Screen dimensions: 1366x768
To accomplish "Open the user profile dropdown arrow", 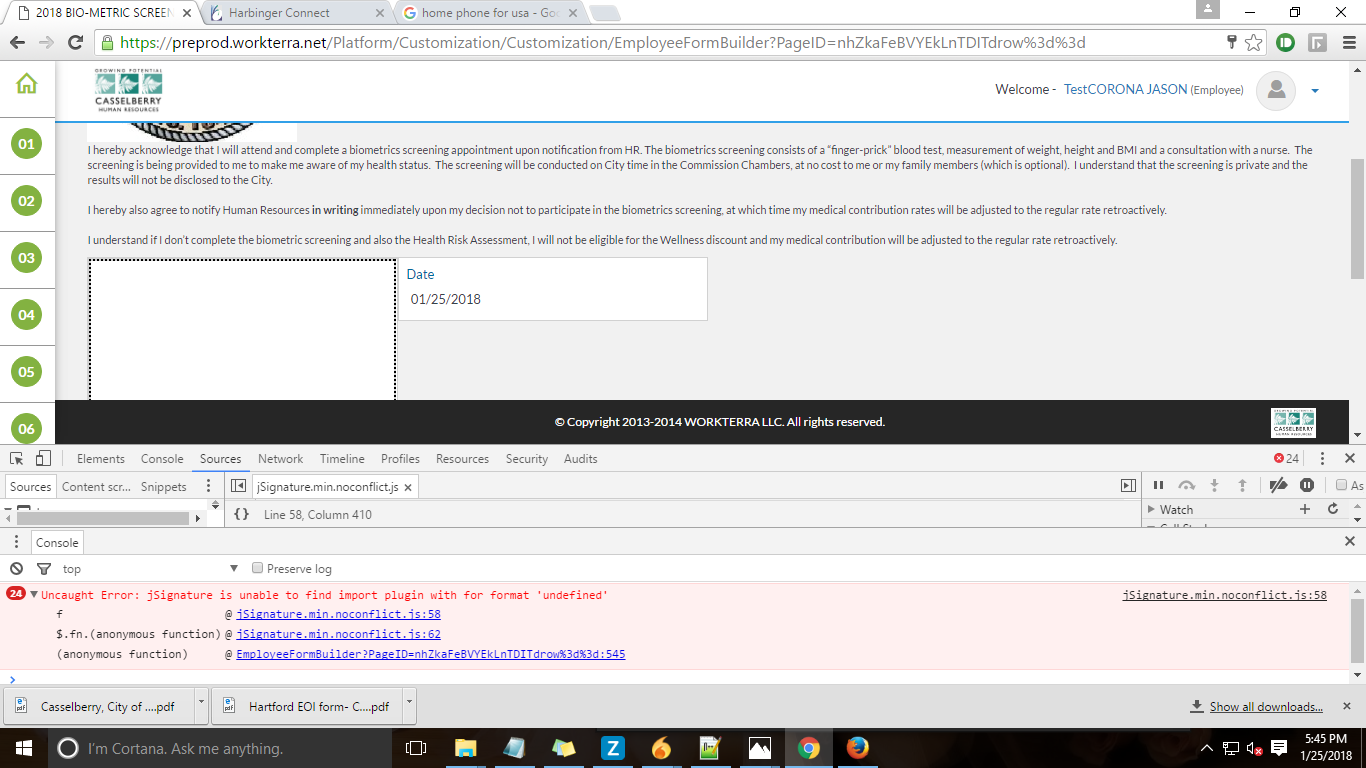I will coord(1315,90).
